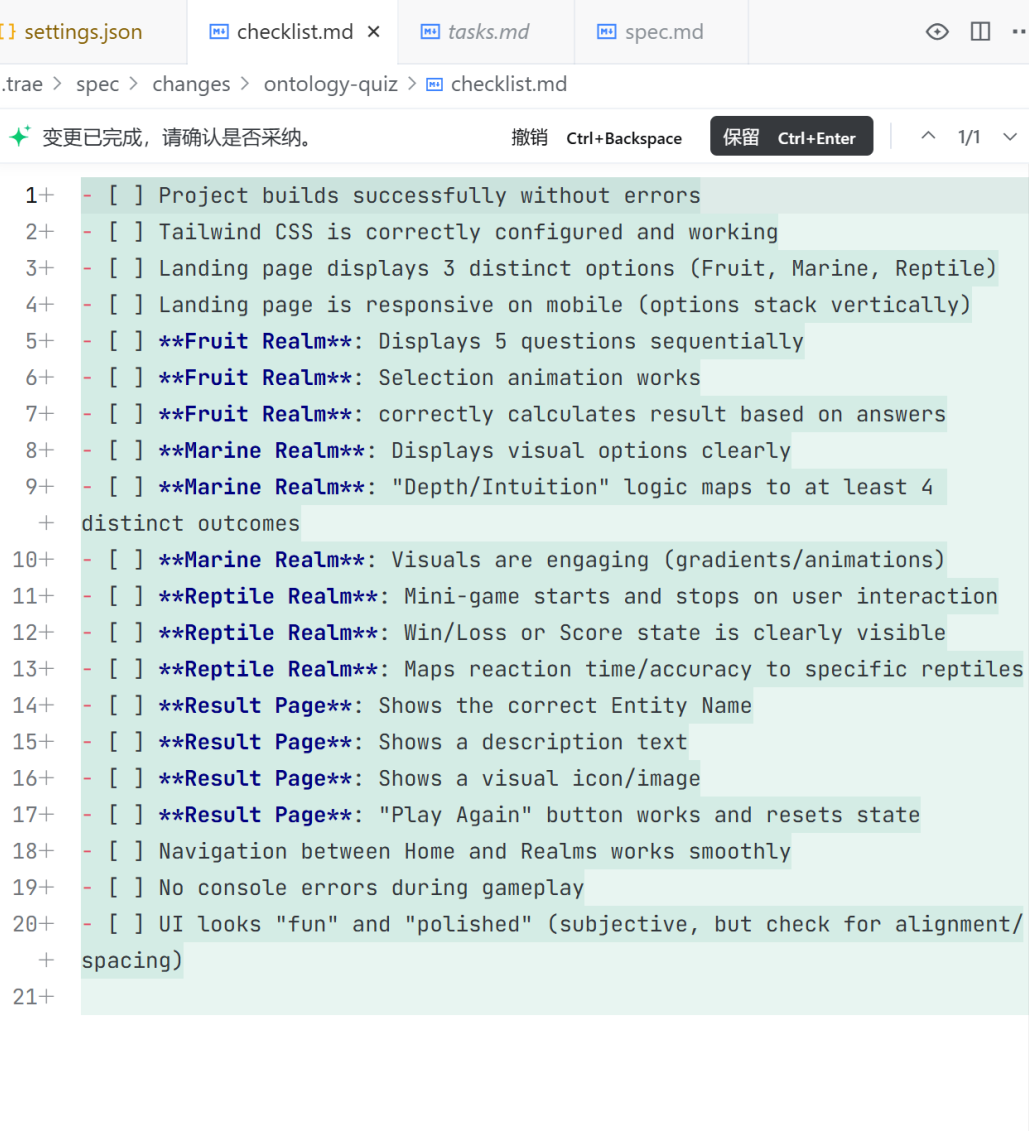Click Fruit Realm Displays 5 questions line

point(481,341)
